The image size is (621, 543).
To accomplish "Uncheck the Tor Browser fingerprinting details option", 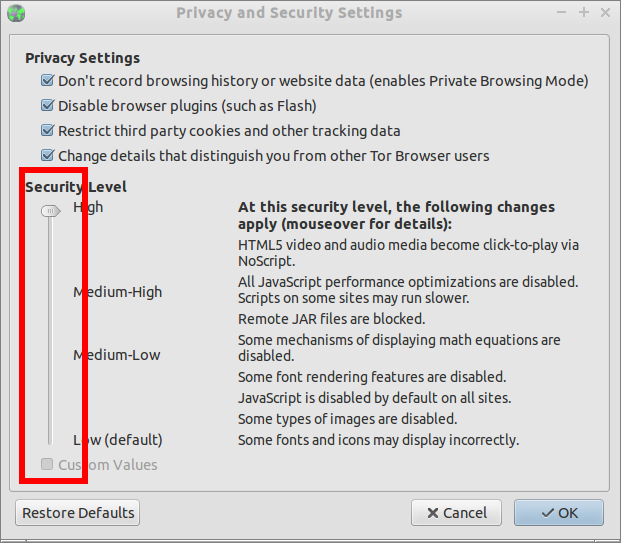I will pos(47,156).
